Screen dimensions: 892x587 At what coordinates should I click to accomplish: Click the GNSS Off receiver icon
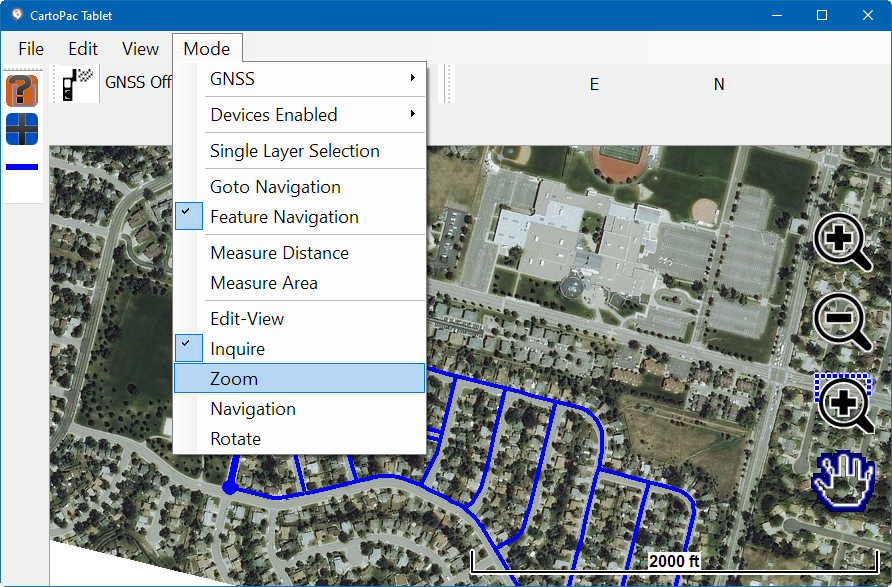(76, 83)
